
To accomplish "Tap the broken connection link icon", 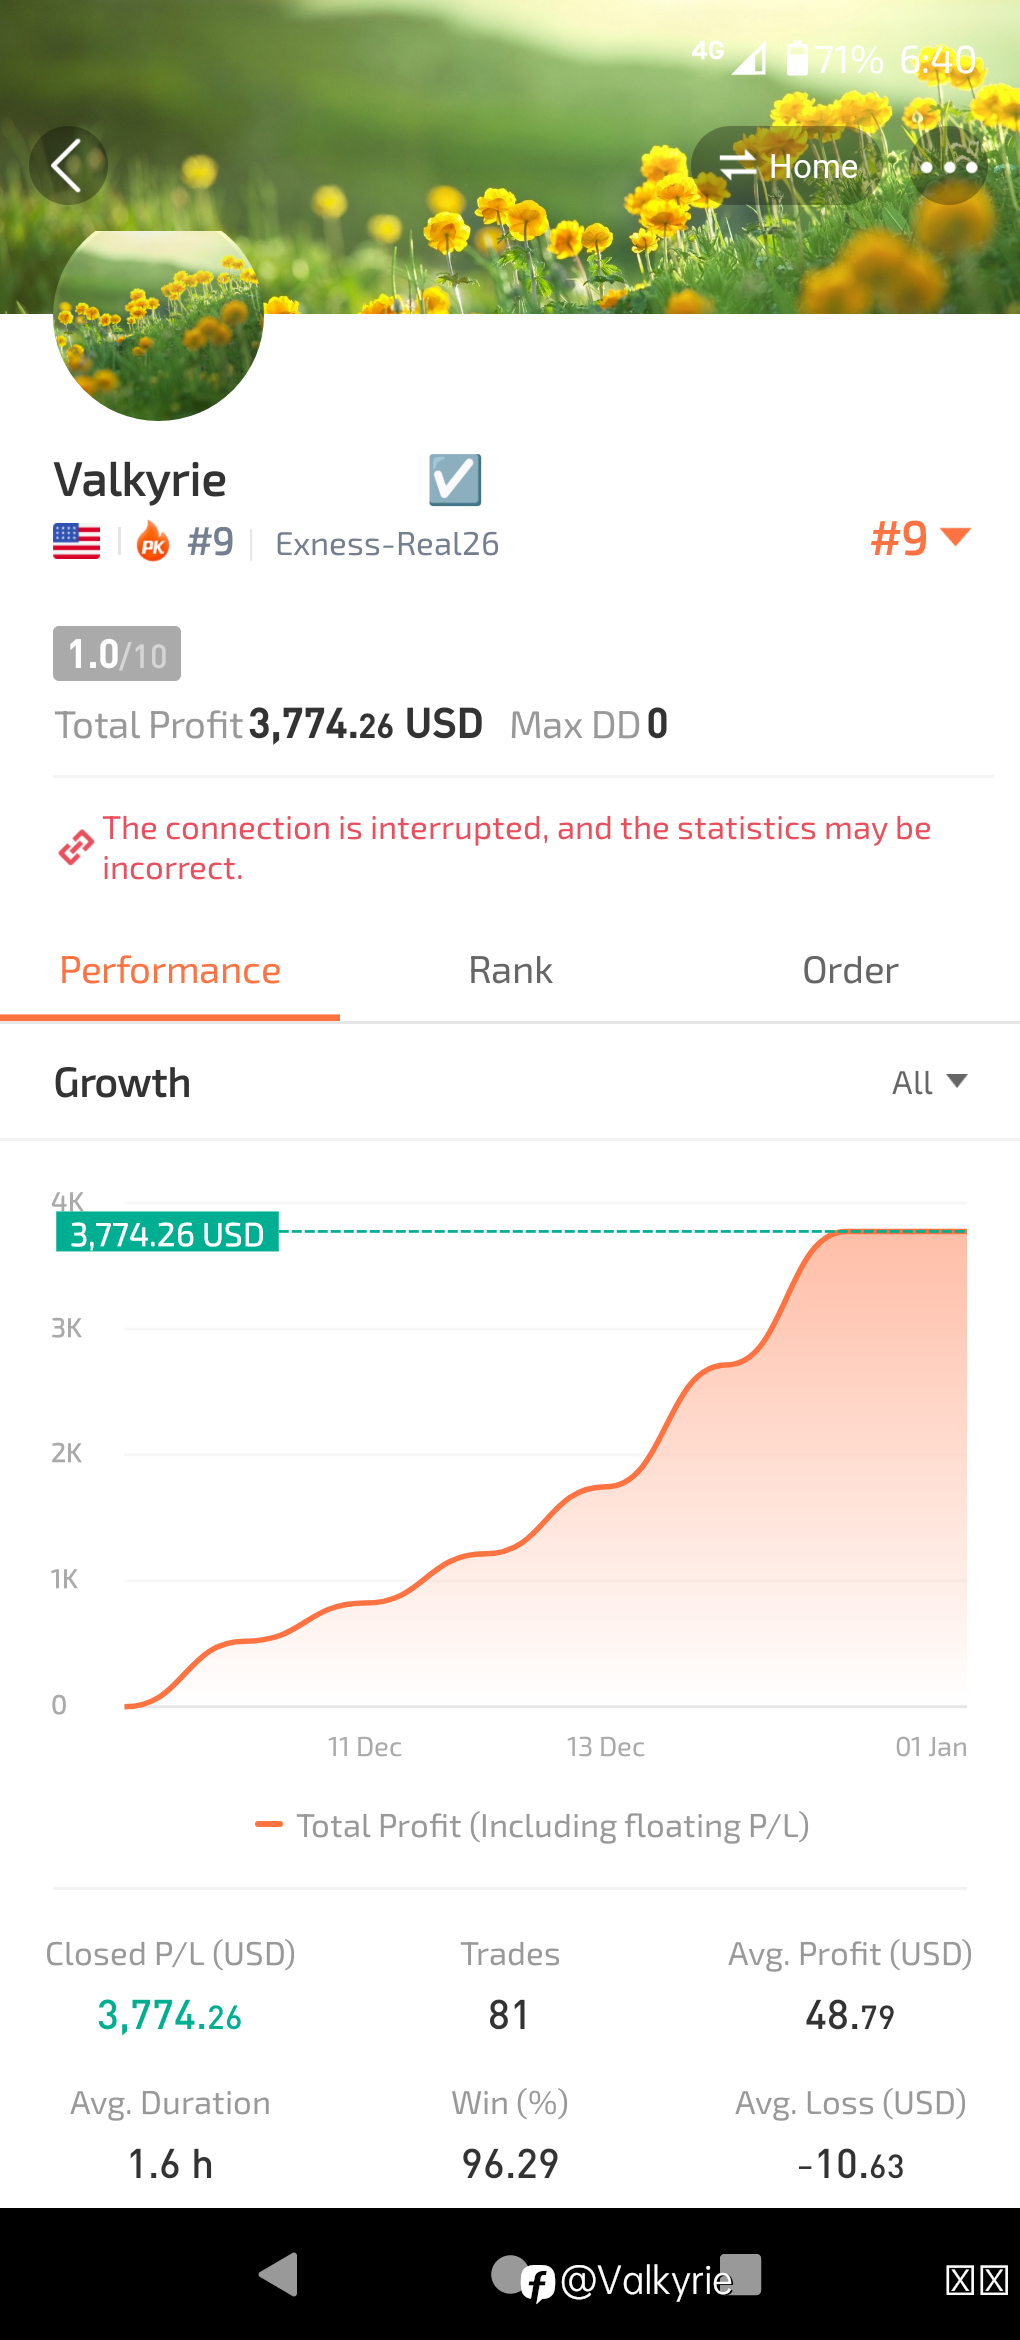I will (x=75, y=848).
